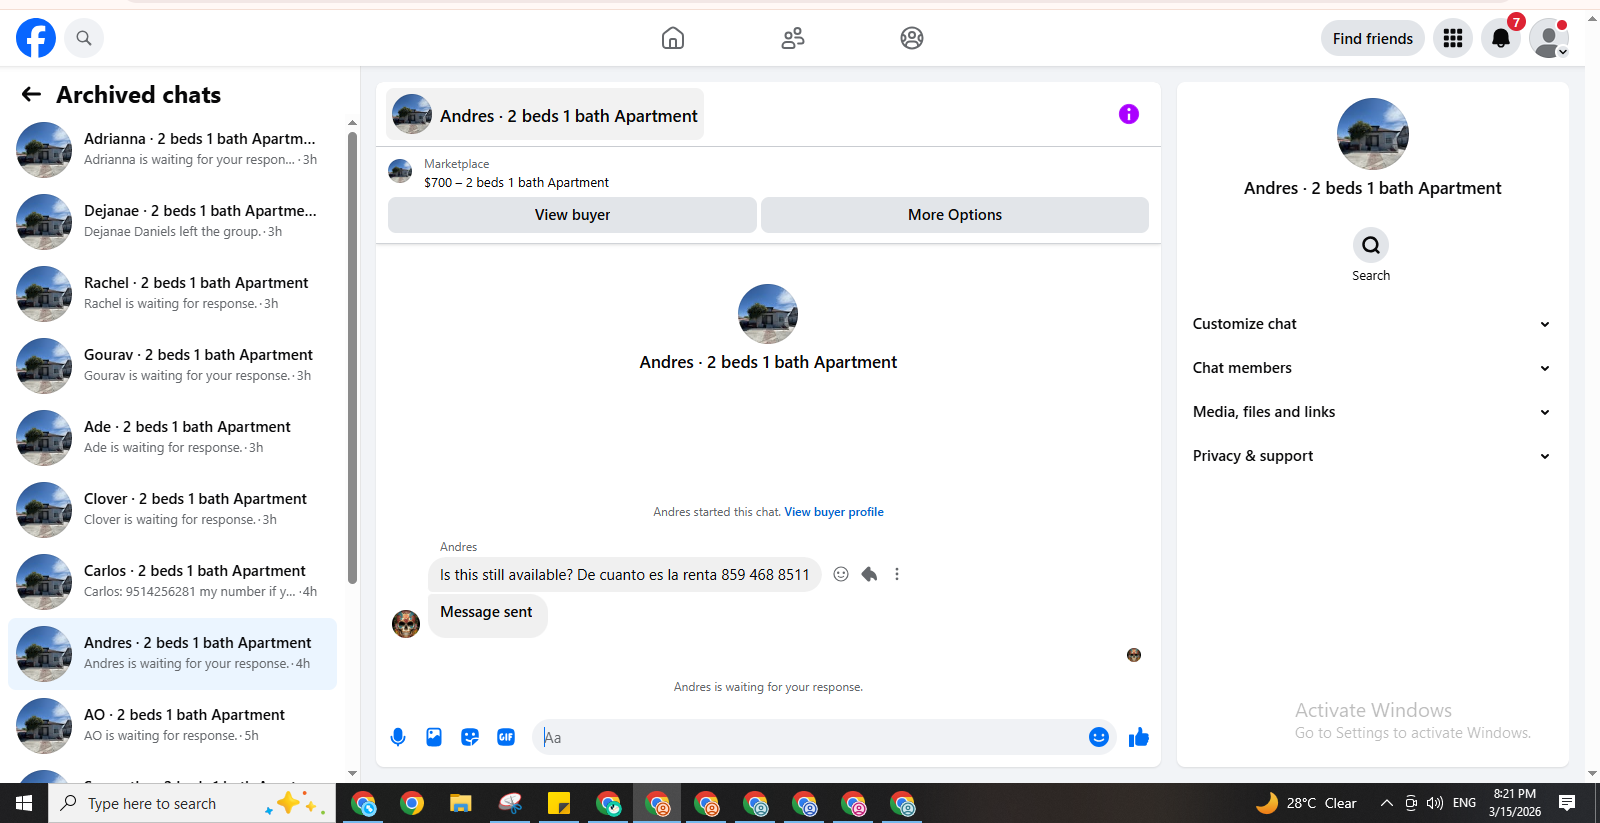Open the volume speaker tray icon

[1435, 803]
